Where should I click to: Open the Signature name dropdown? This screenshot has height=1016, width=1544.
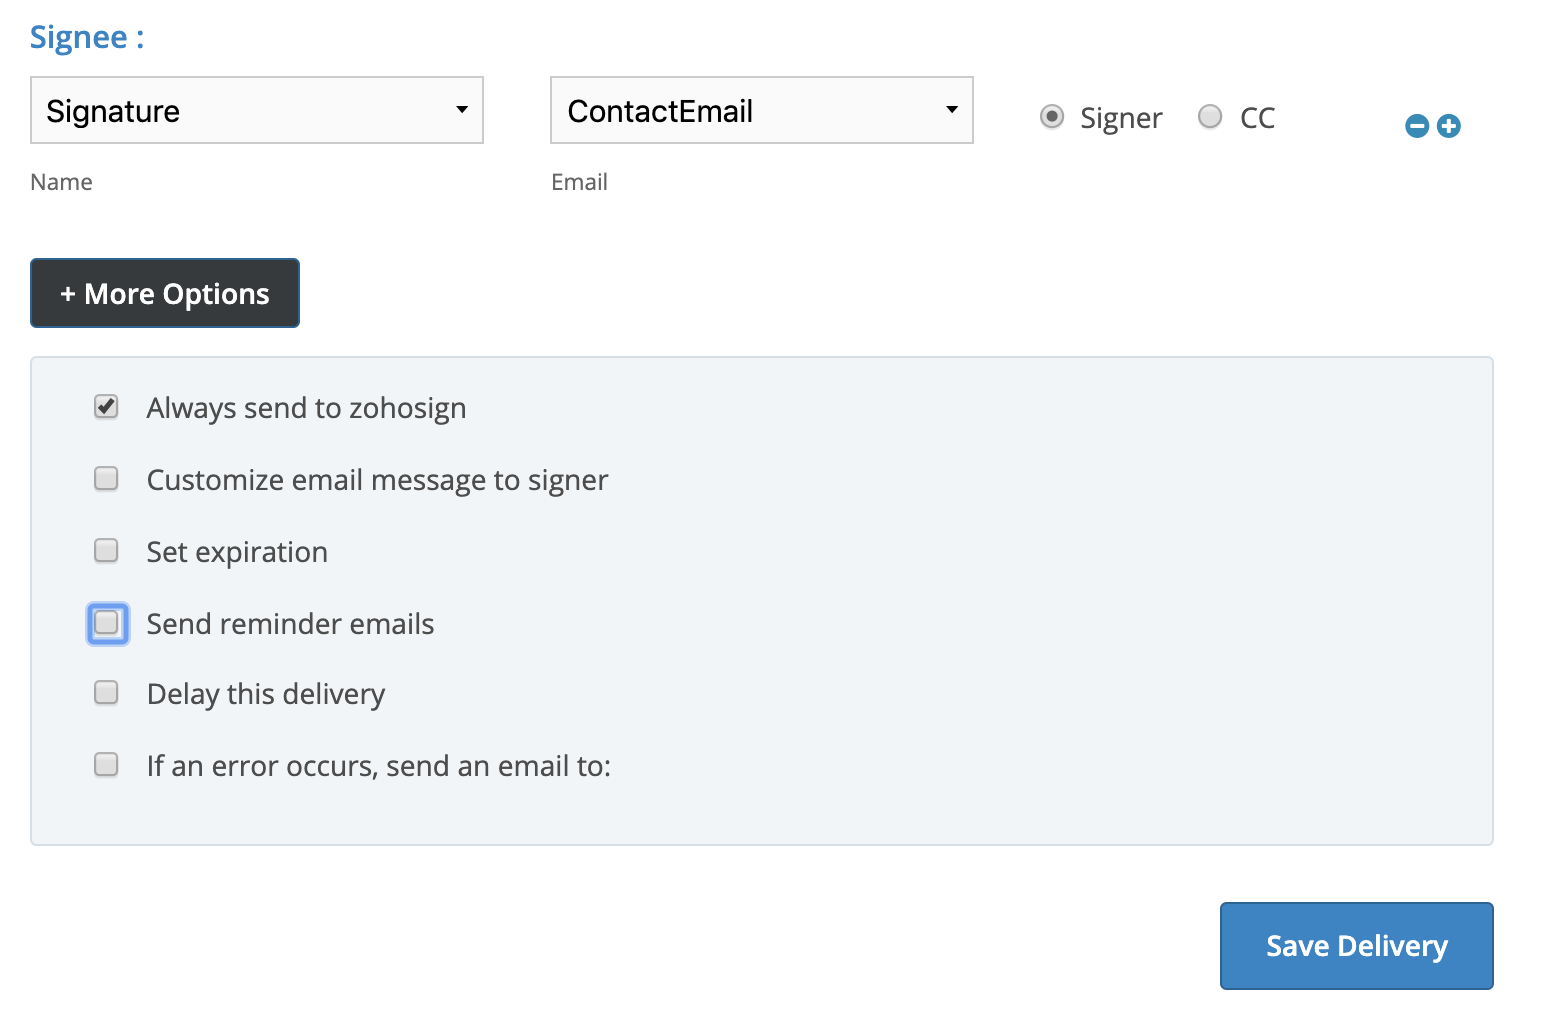tap(256, 110)
